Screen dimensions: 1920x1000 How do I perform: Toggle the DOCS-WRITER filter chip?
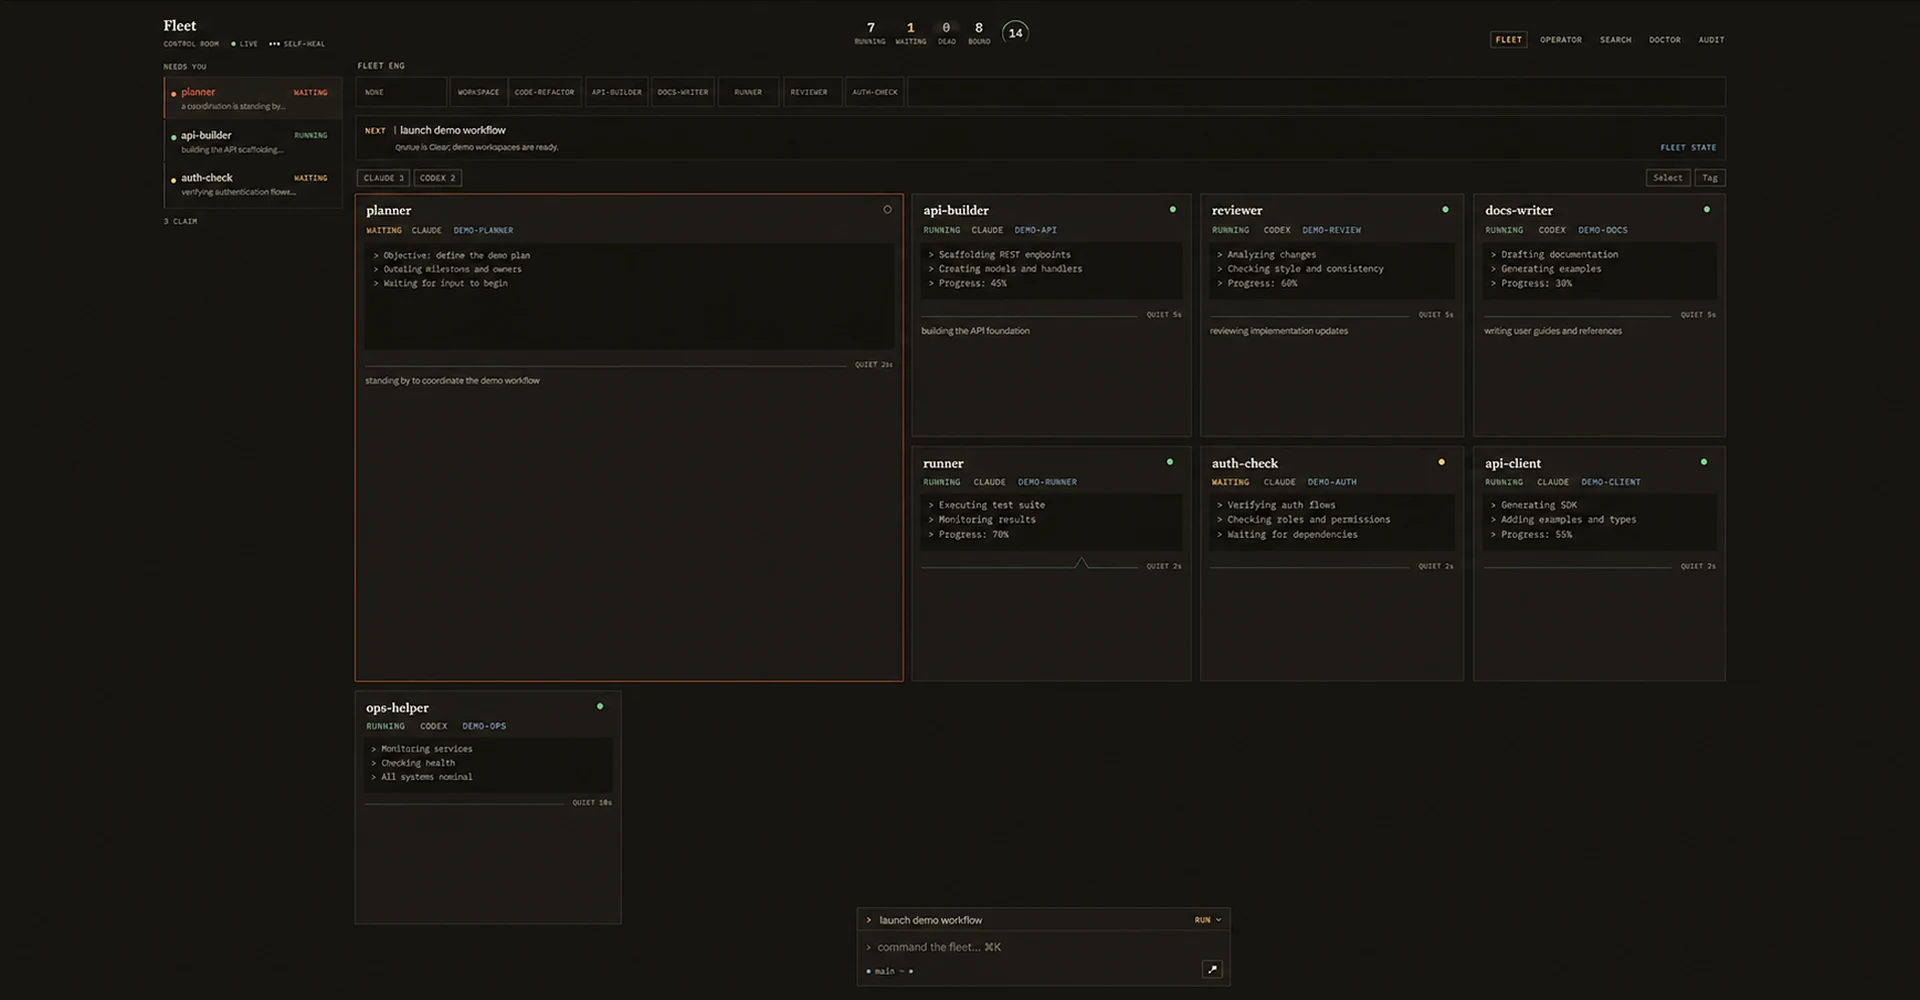tap(683, 92)
